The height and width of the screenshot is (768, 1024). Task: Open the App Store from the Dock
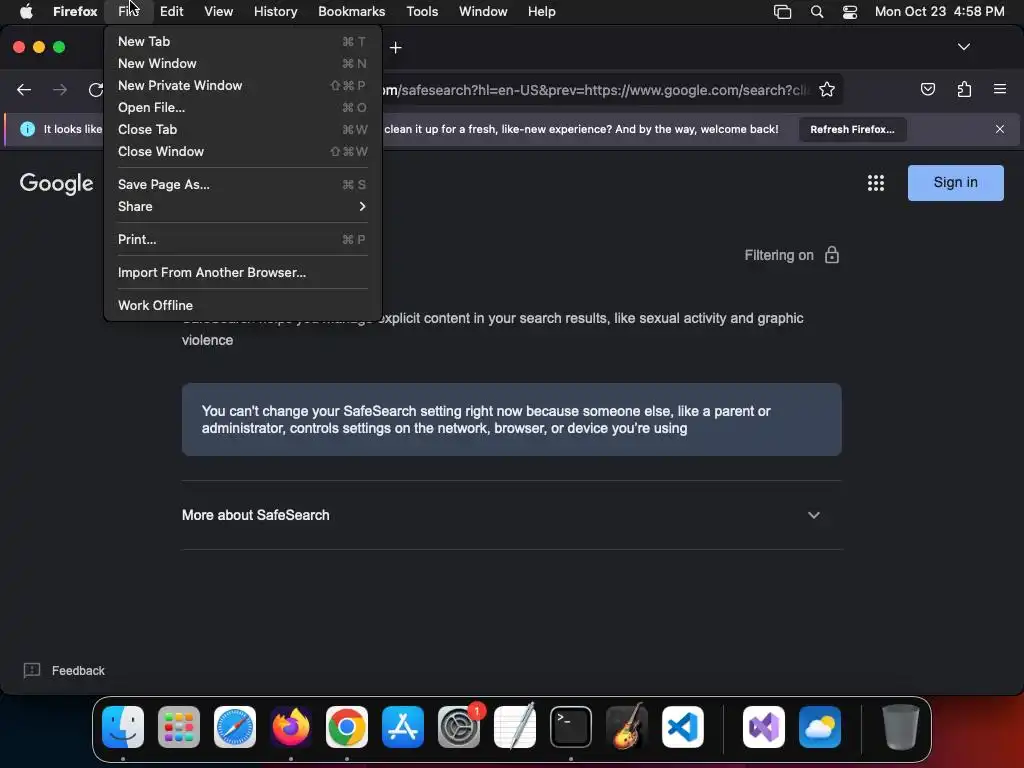click(403, 727)
